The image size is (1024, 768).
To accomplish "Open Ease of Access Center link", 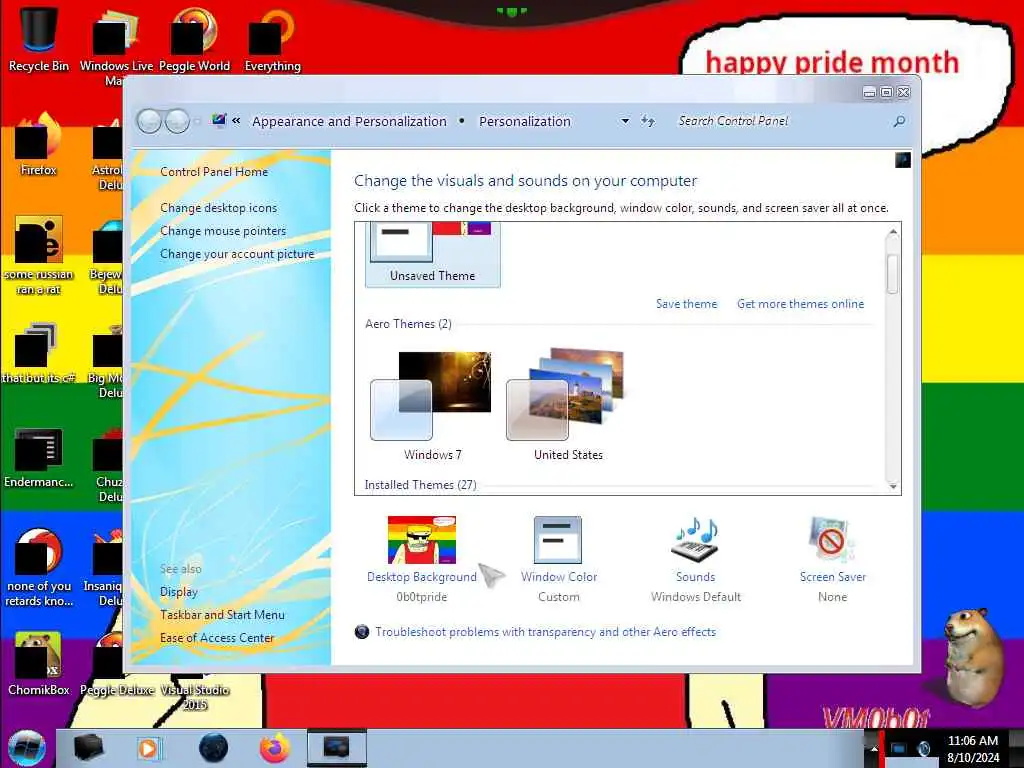I will pos(217,637).
